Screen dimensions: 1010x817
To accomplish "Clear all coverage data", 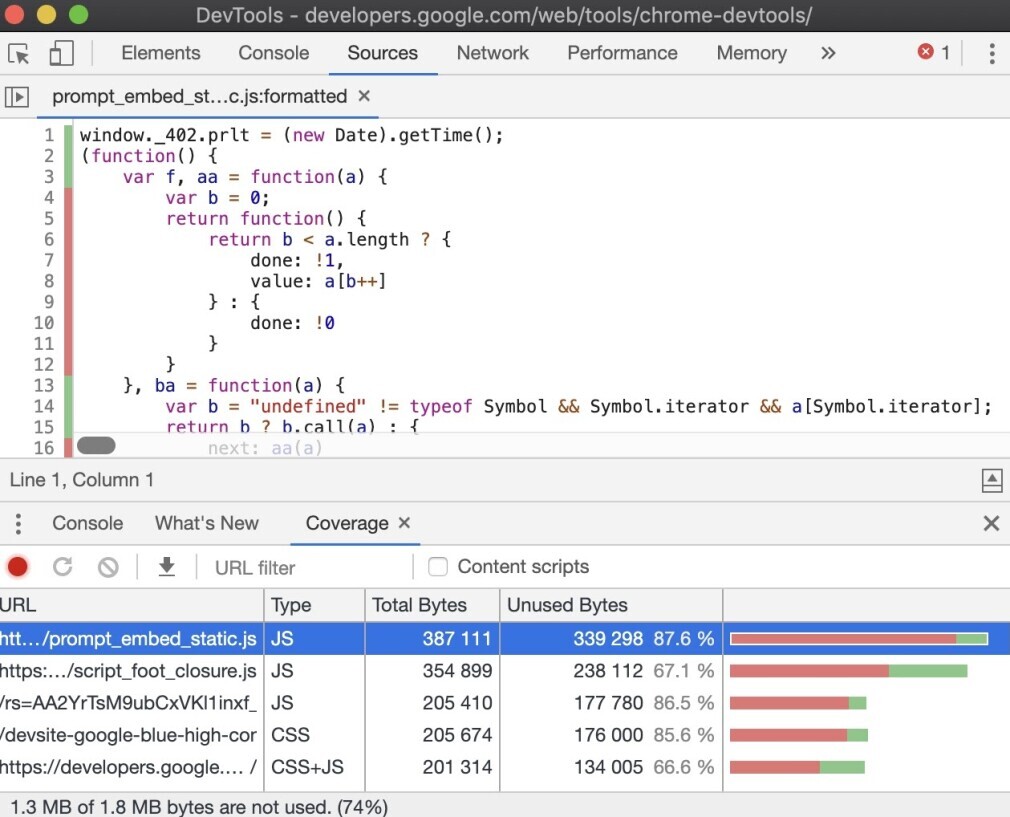I will [x=107, y=567].
